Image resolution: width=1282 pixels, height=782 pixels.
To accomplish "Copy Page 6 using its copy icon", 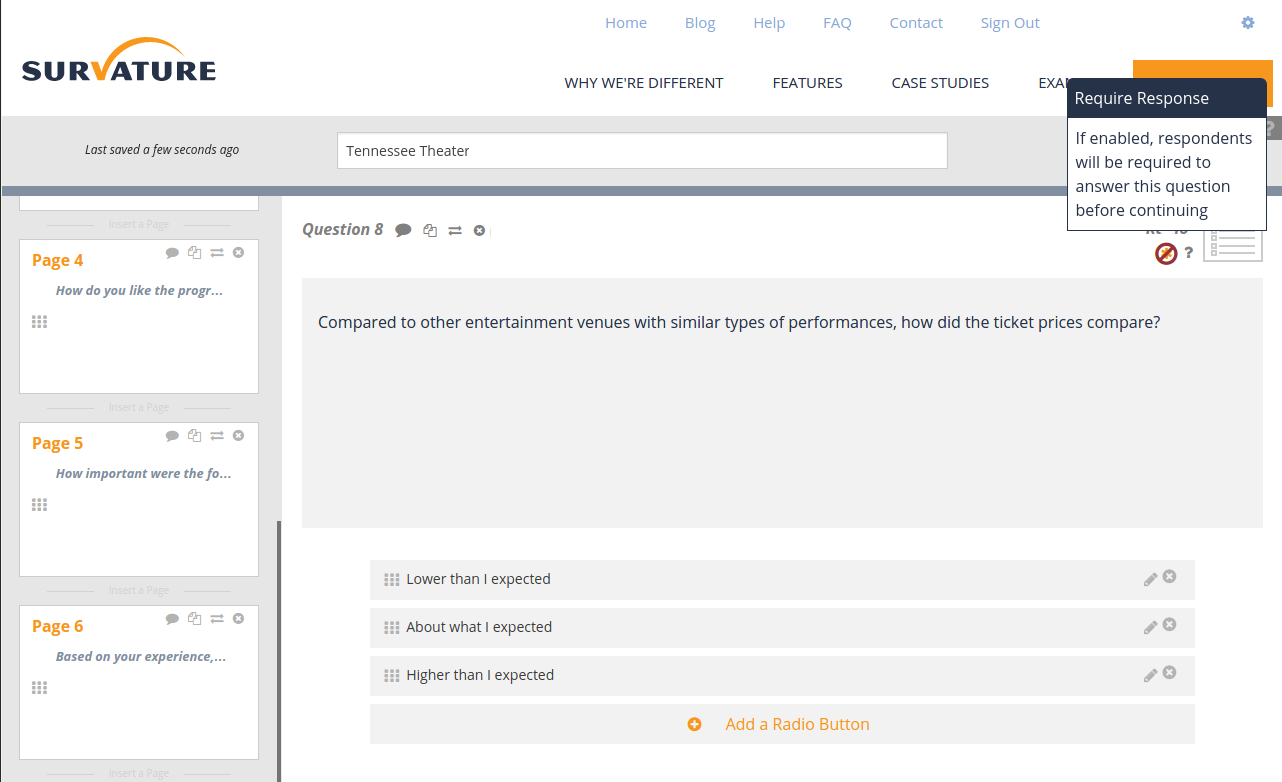I will pos(195,619).
